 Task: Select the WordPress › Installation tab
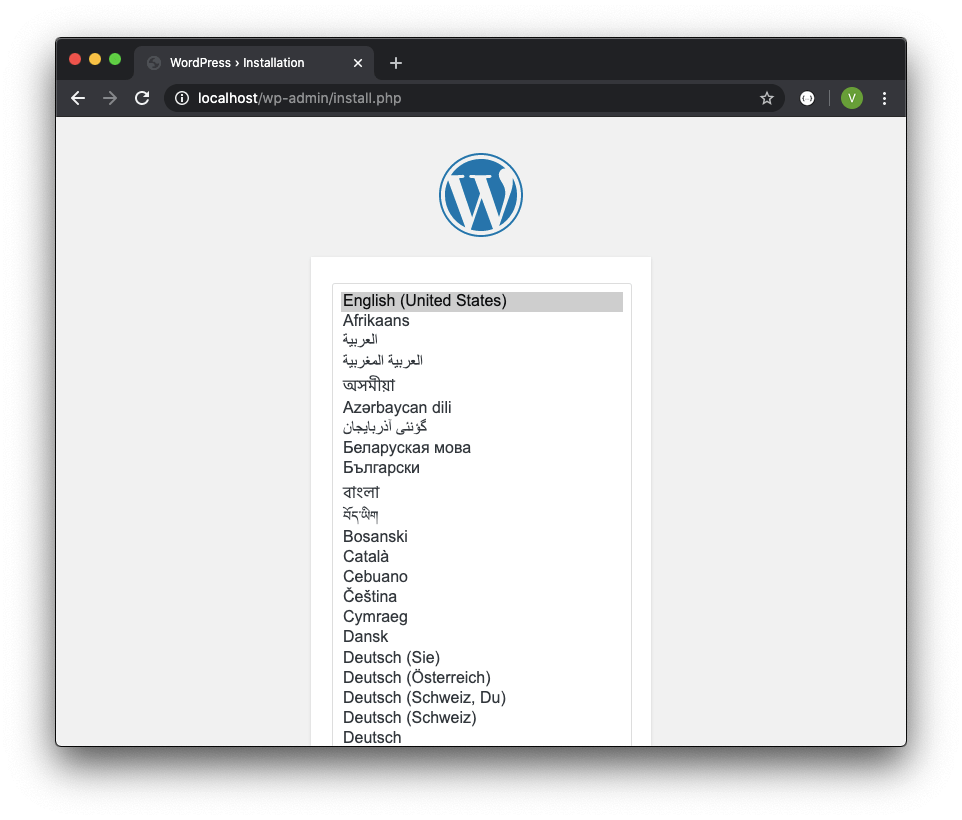[254, 63]
